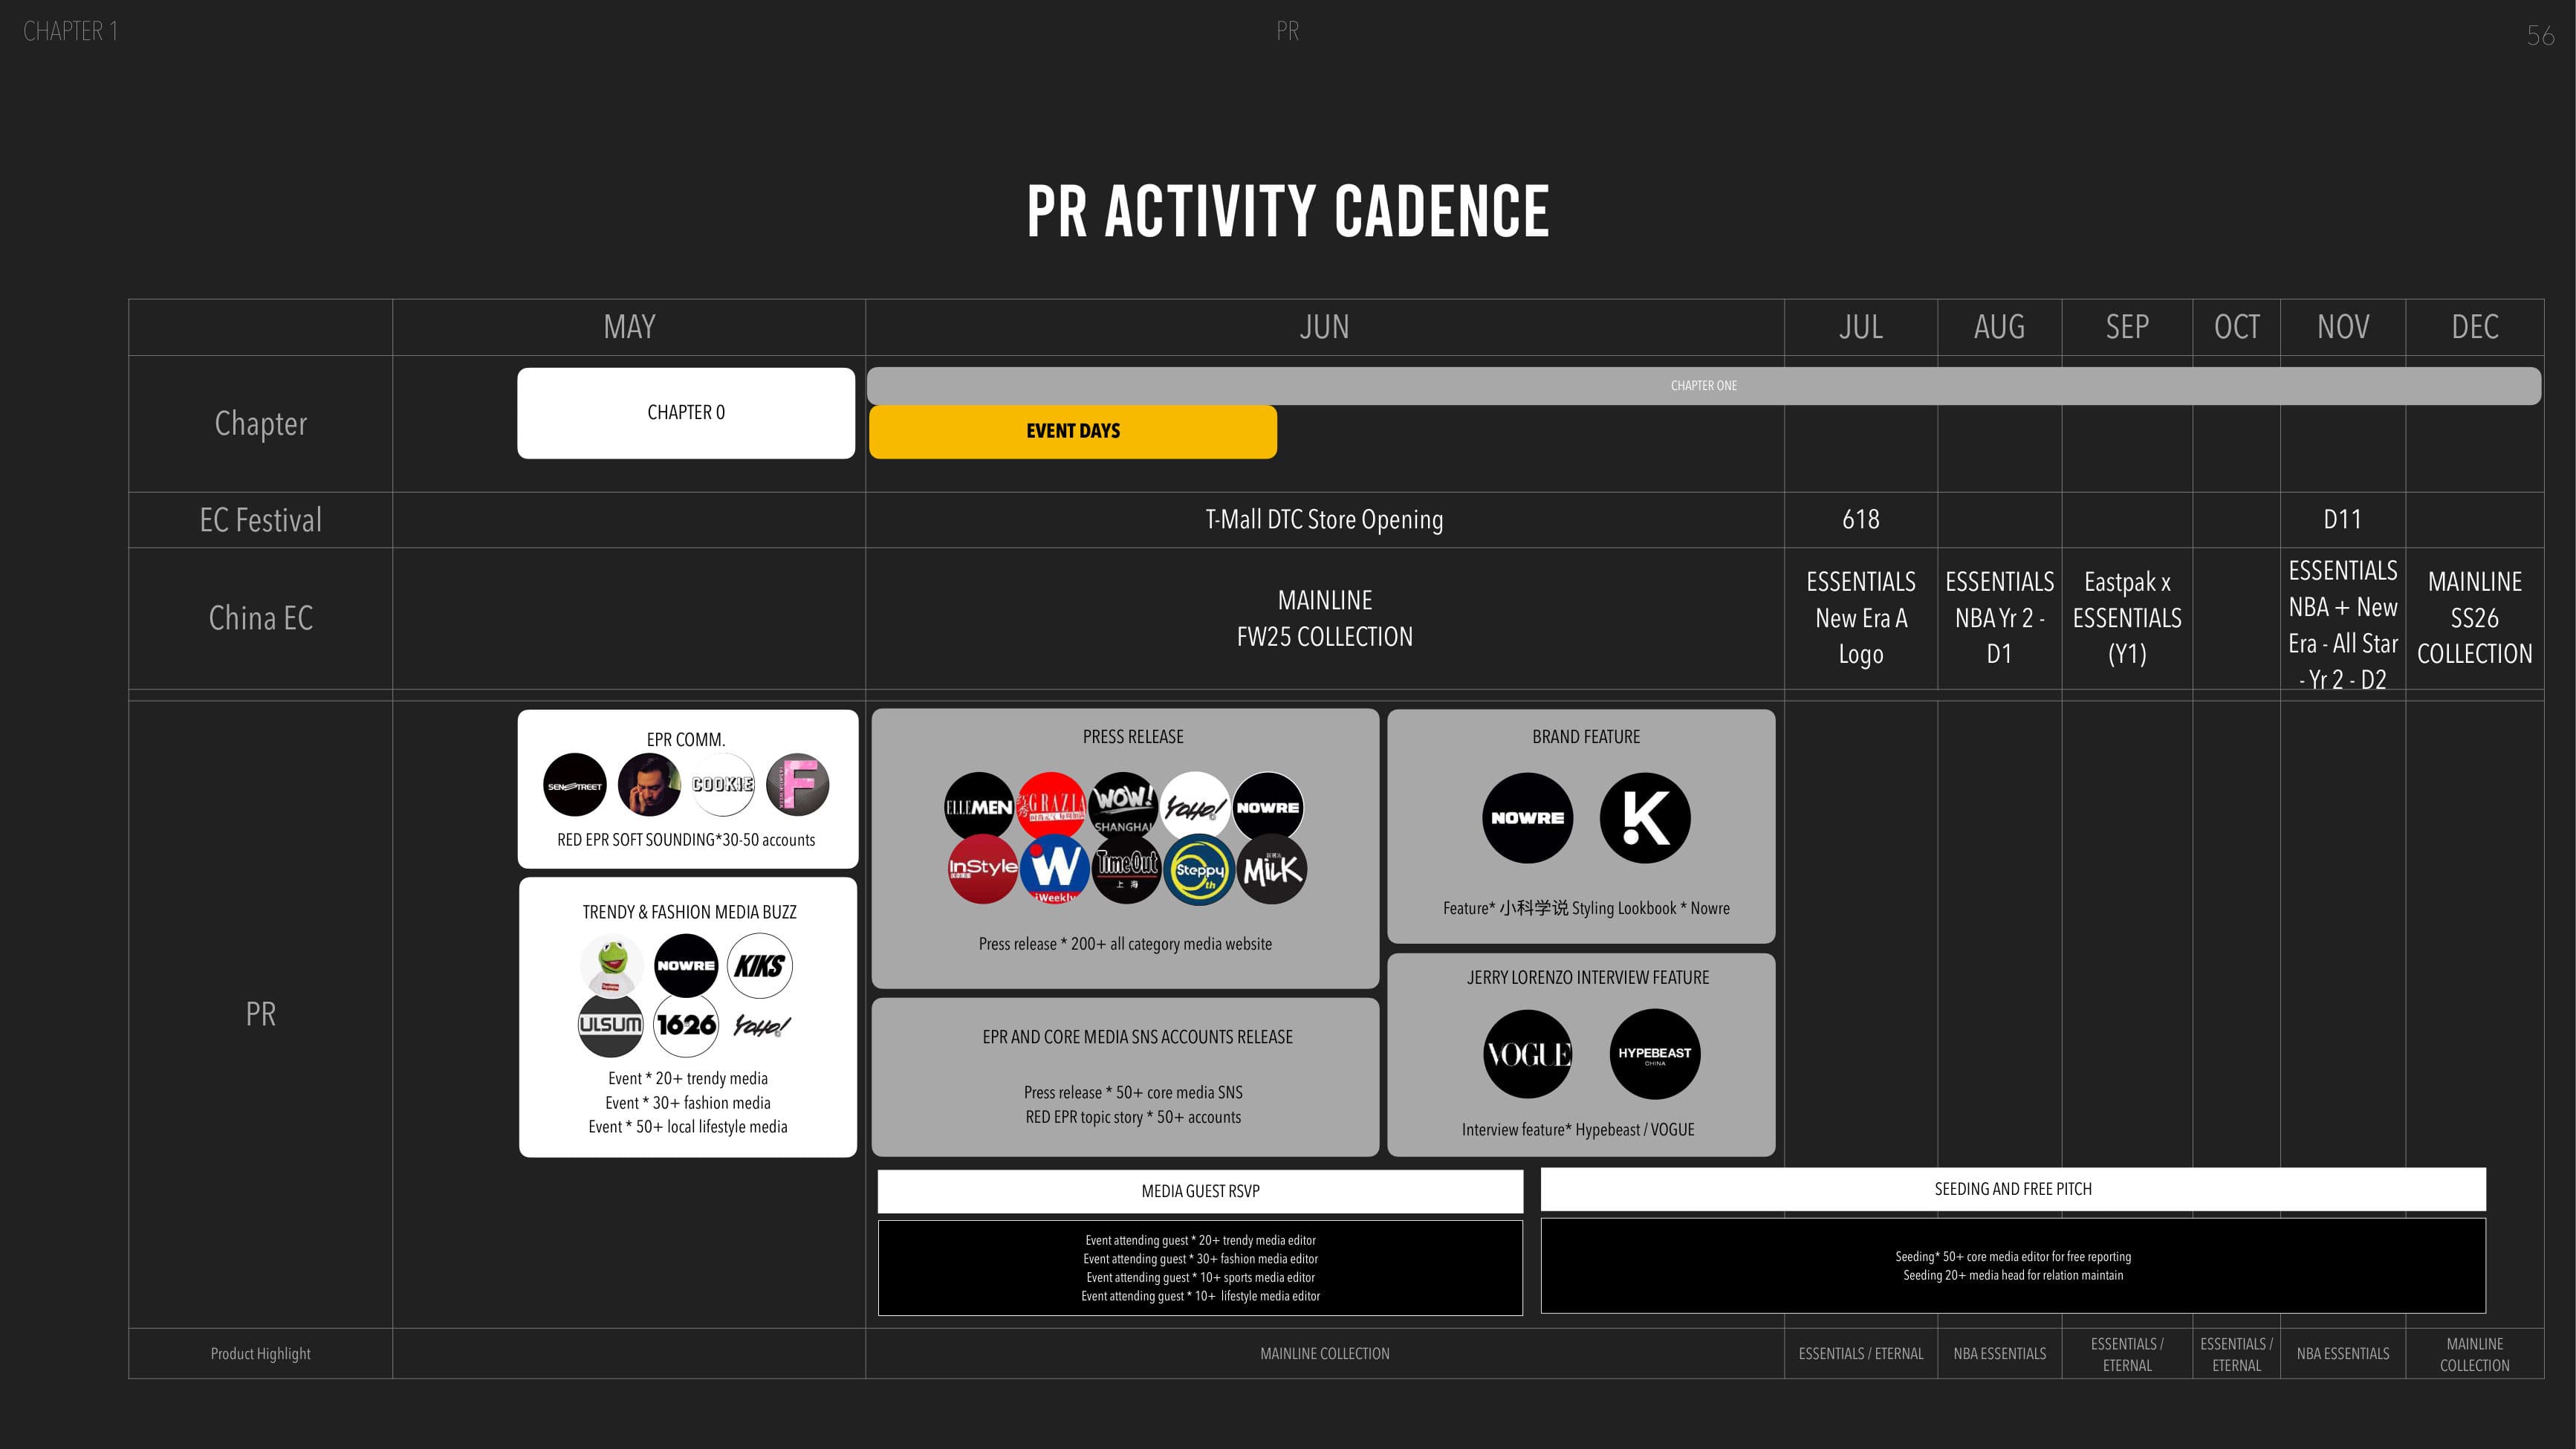Select the KIKS media logo

pyautogui.click(x=760, y=966)
